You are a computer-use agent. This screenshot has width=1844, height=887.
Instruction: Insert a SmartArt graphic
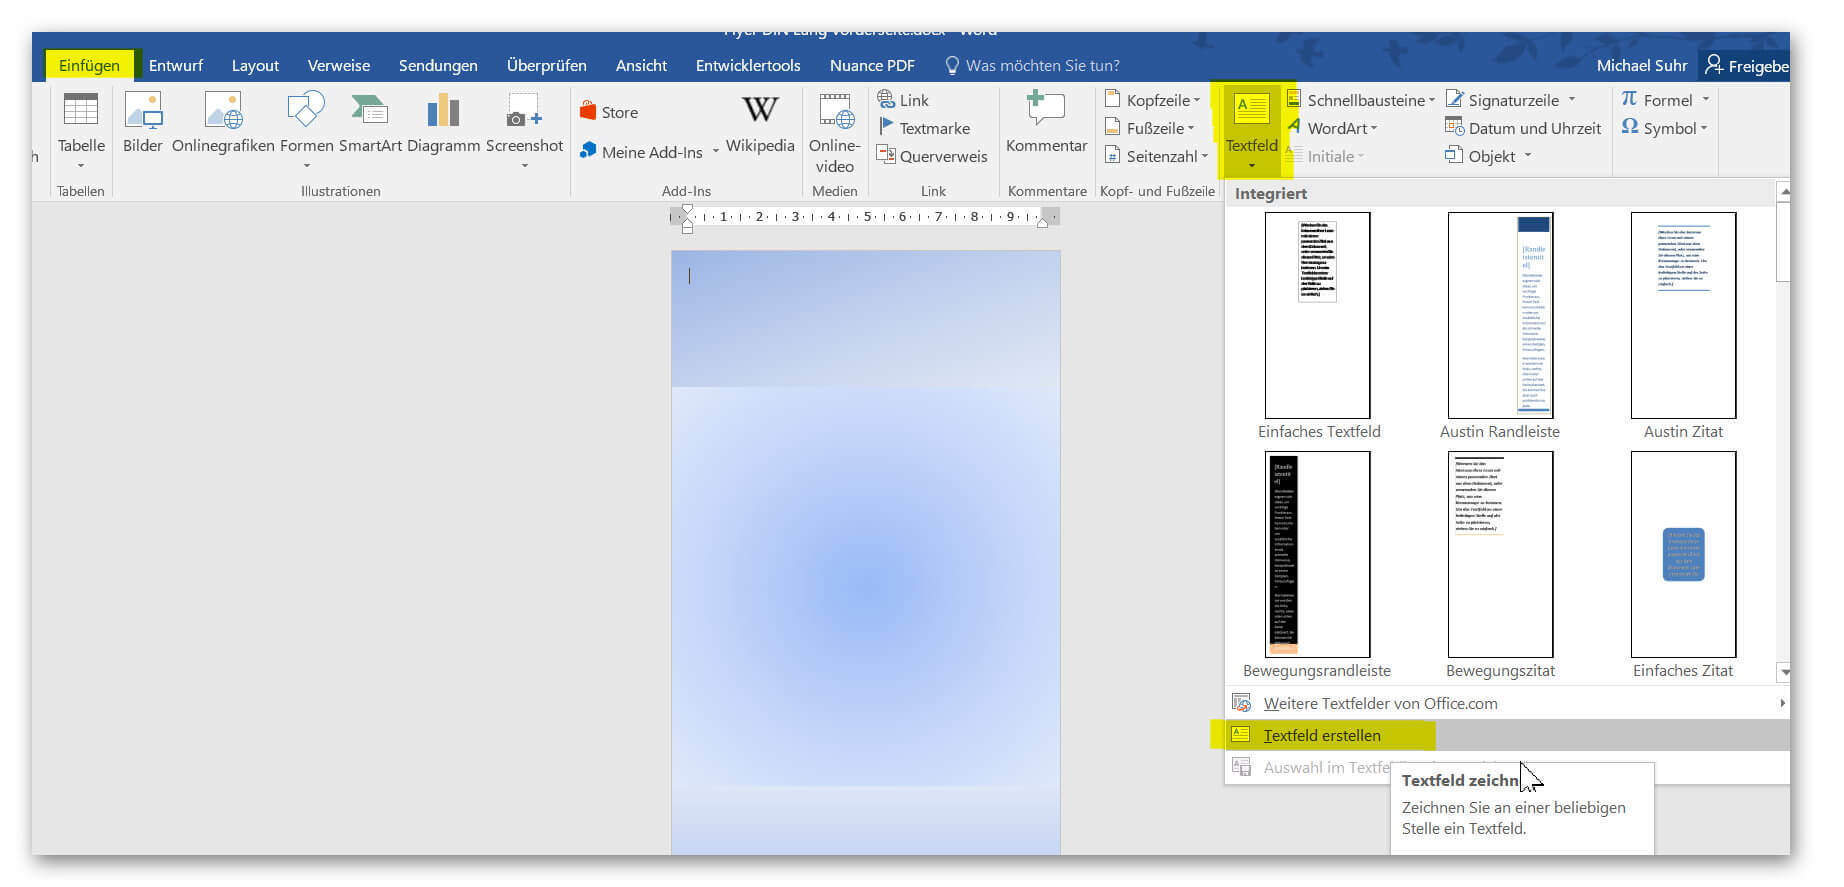pyautogui.click(x=370, y=125)
